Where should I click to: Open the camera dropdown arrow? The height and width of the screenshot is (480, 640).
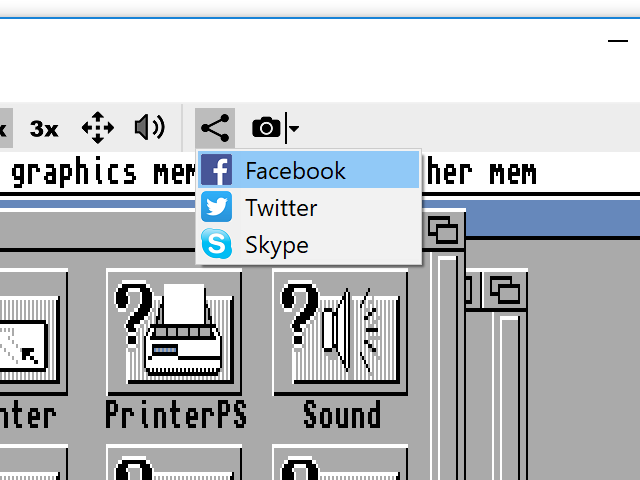click(x=294, y=129)
